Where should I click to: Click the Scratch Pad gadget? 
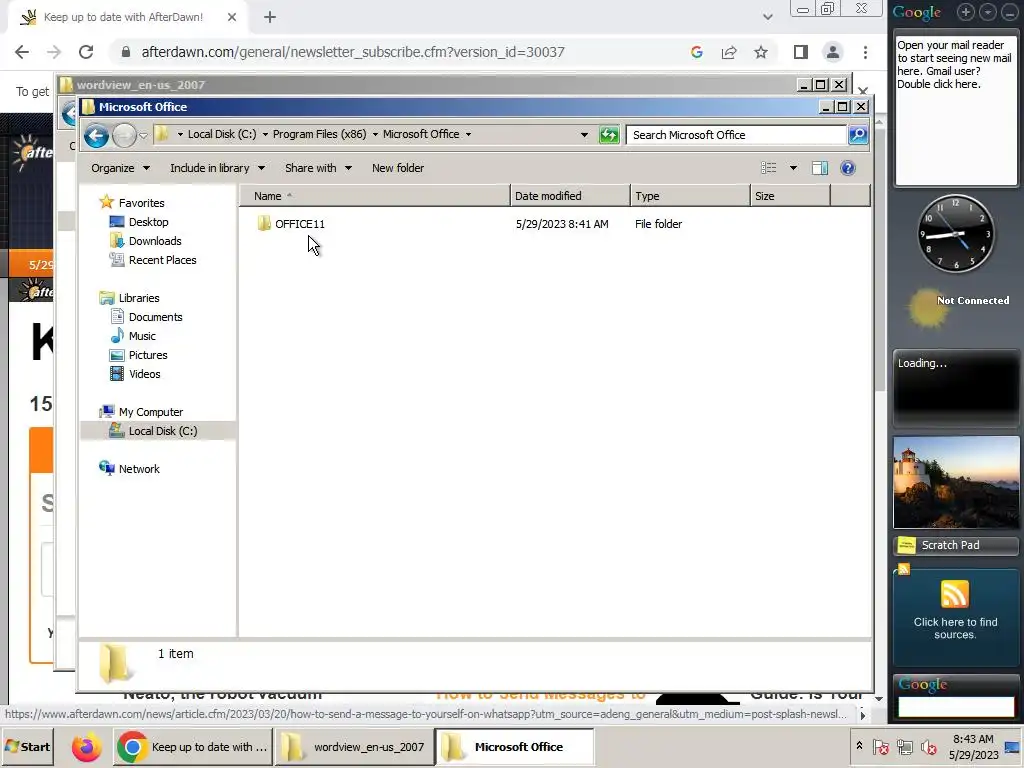956,545
